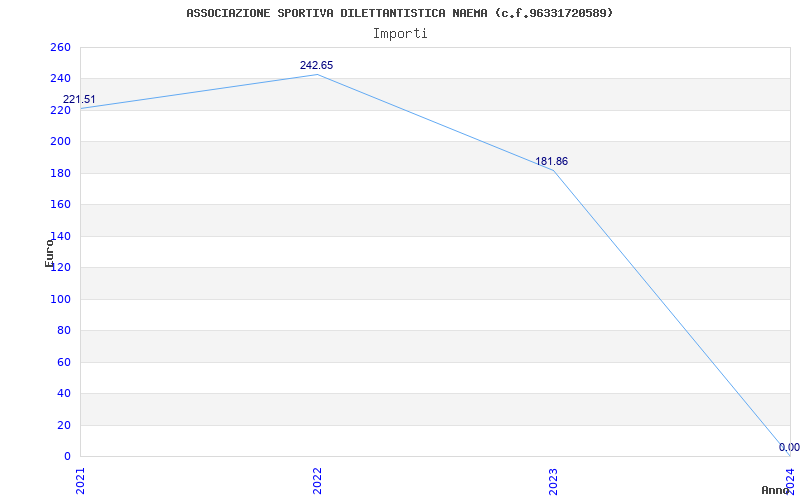Click the 260 y-axis tick label
Viewport: 800px width, 500px height.
[x=60, y=47]
